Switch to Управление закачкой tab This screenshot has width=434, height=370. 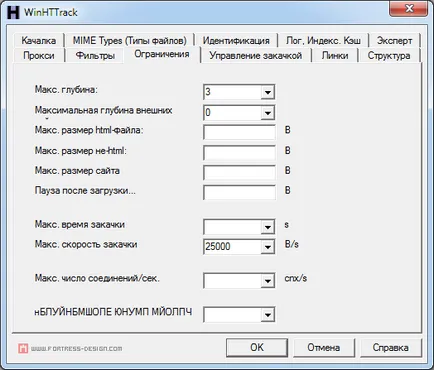[256, 55]
